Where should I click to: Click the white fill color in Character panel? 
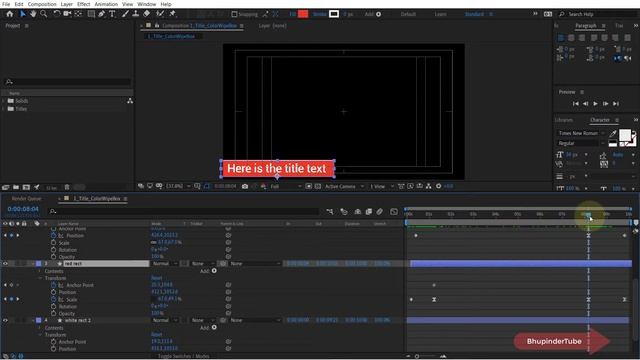(x=625, y=135)
